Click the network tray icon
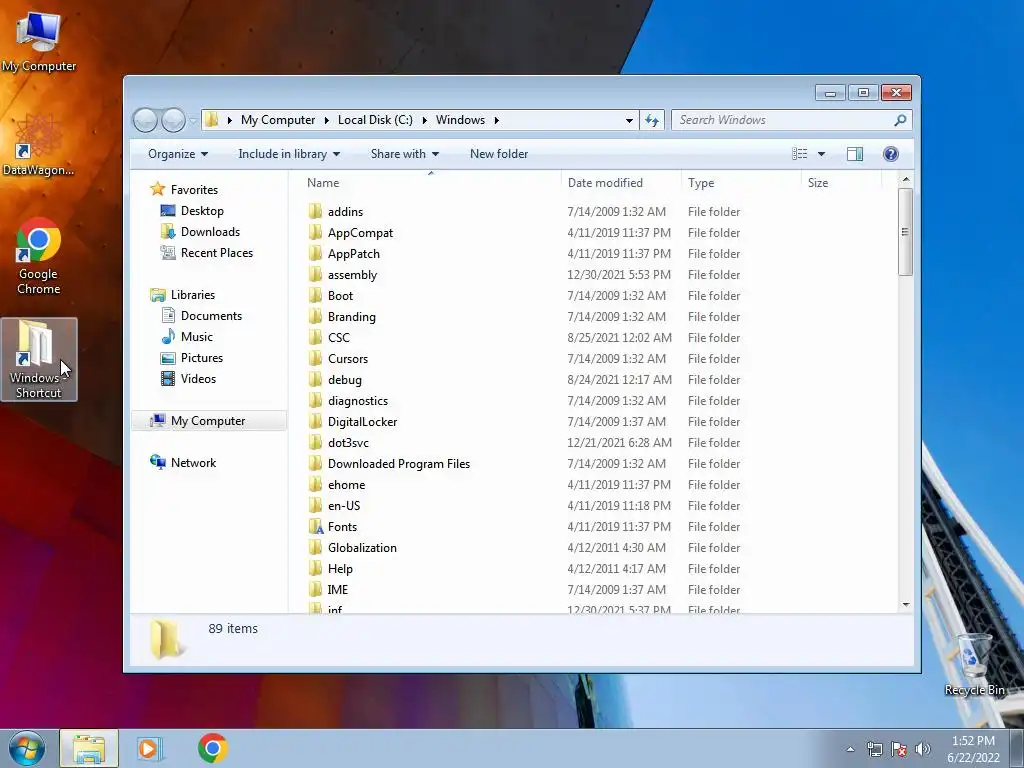Viewport: 1024px width, 768px height. click(874, 750)
